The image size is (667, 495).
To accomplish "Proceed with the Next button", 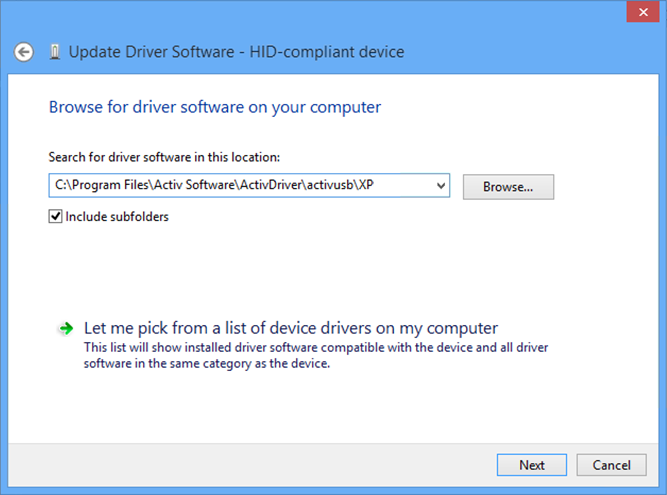I will click(531, 465).
